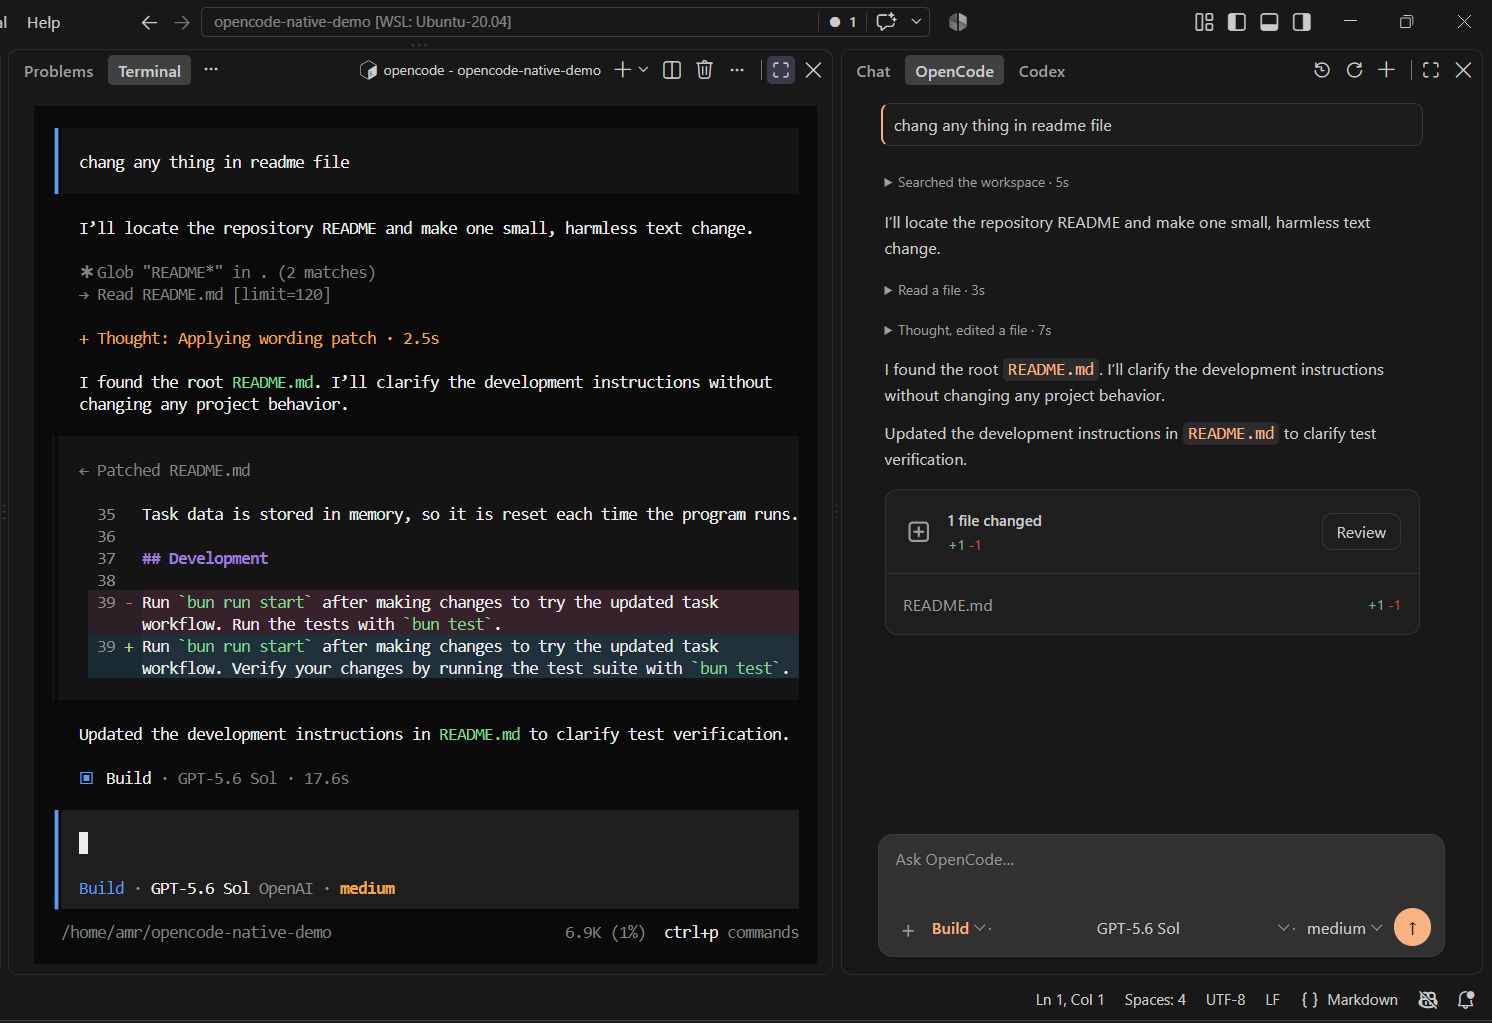Image resolution: width=1492 pixels, height=1023 pixels.
Task: Go forward with the right arrow
Action: click(x=182, y=22)
